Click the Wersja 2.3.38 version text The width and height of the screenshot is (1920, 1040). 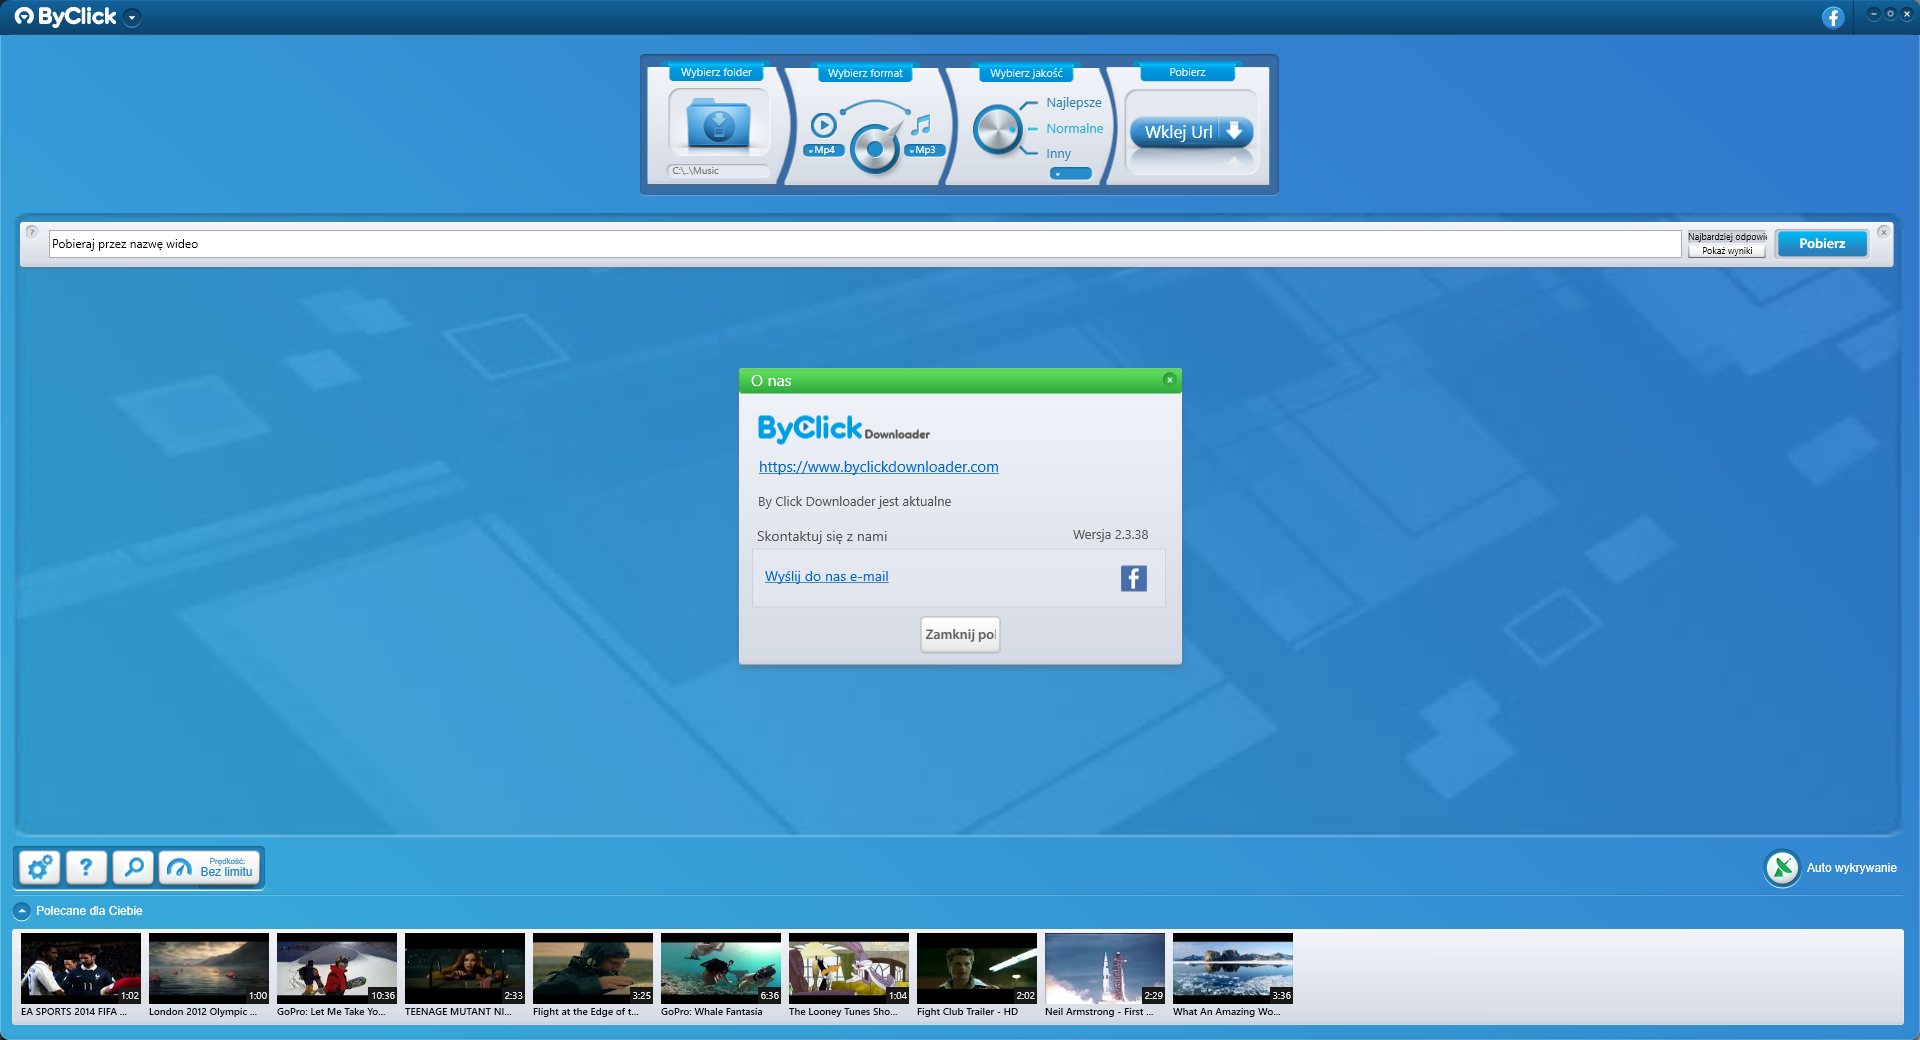coord(1110,535)
